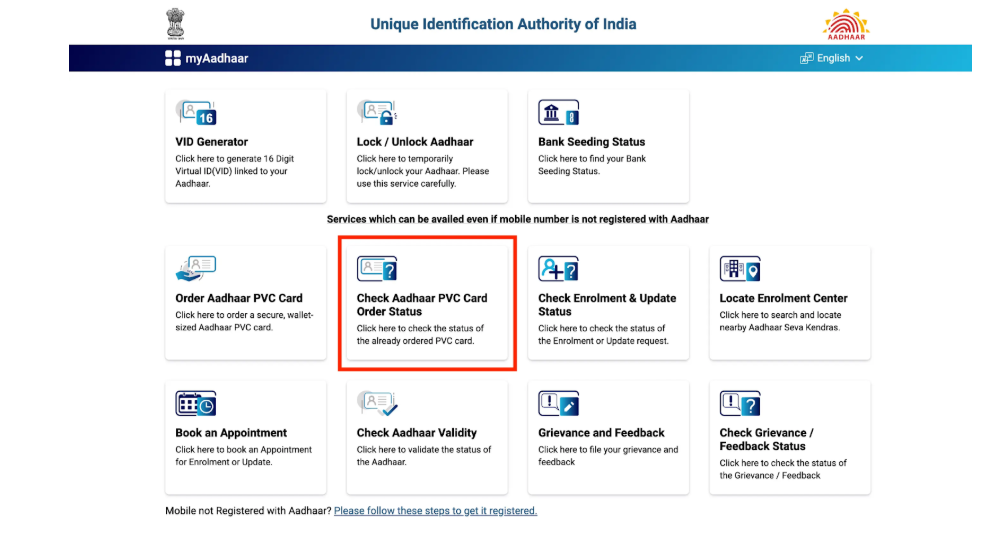Click the Aadhaar sun logo
Image resolution: width=1003 pixels, height=541 pixels.
click(x=846, y=24)
